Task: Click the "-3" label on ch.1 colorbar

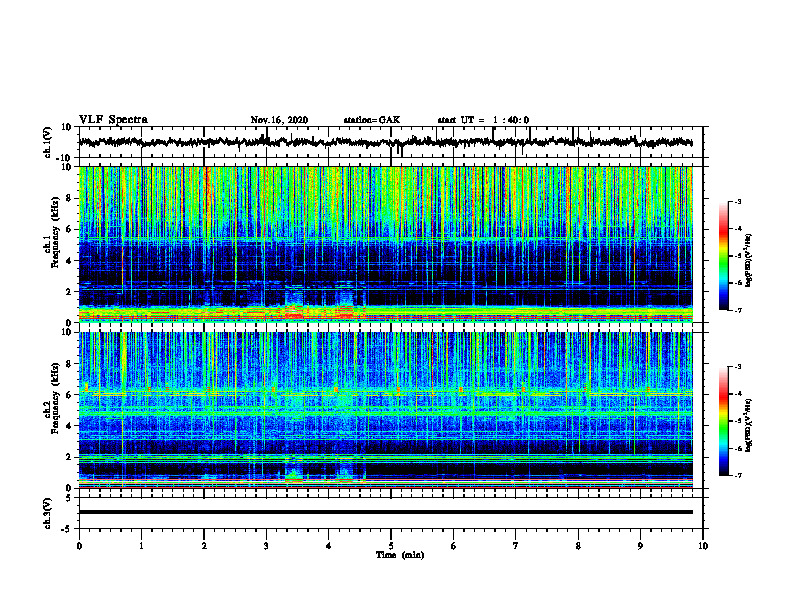Action: pos(737,201)
